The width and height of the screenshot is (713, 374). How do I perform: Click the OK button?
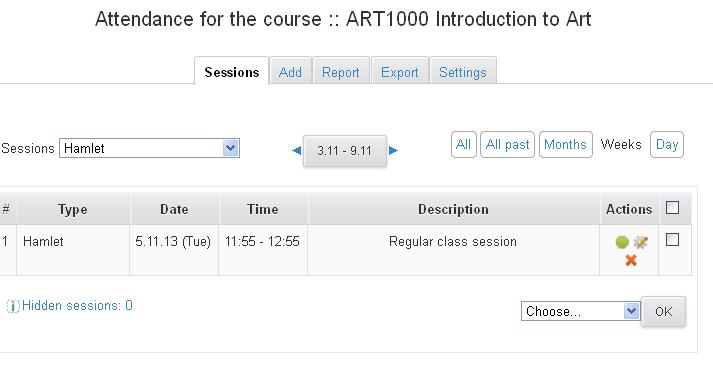[663, 312]
